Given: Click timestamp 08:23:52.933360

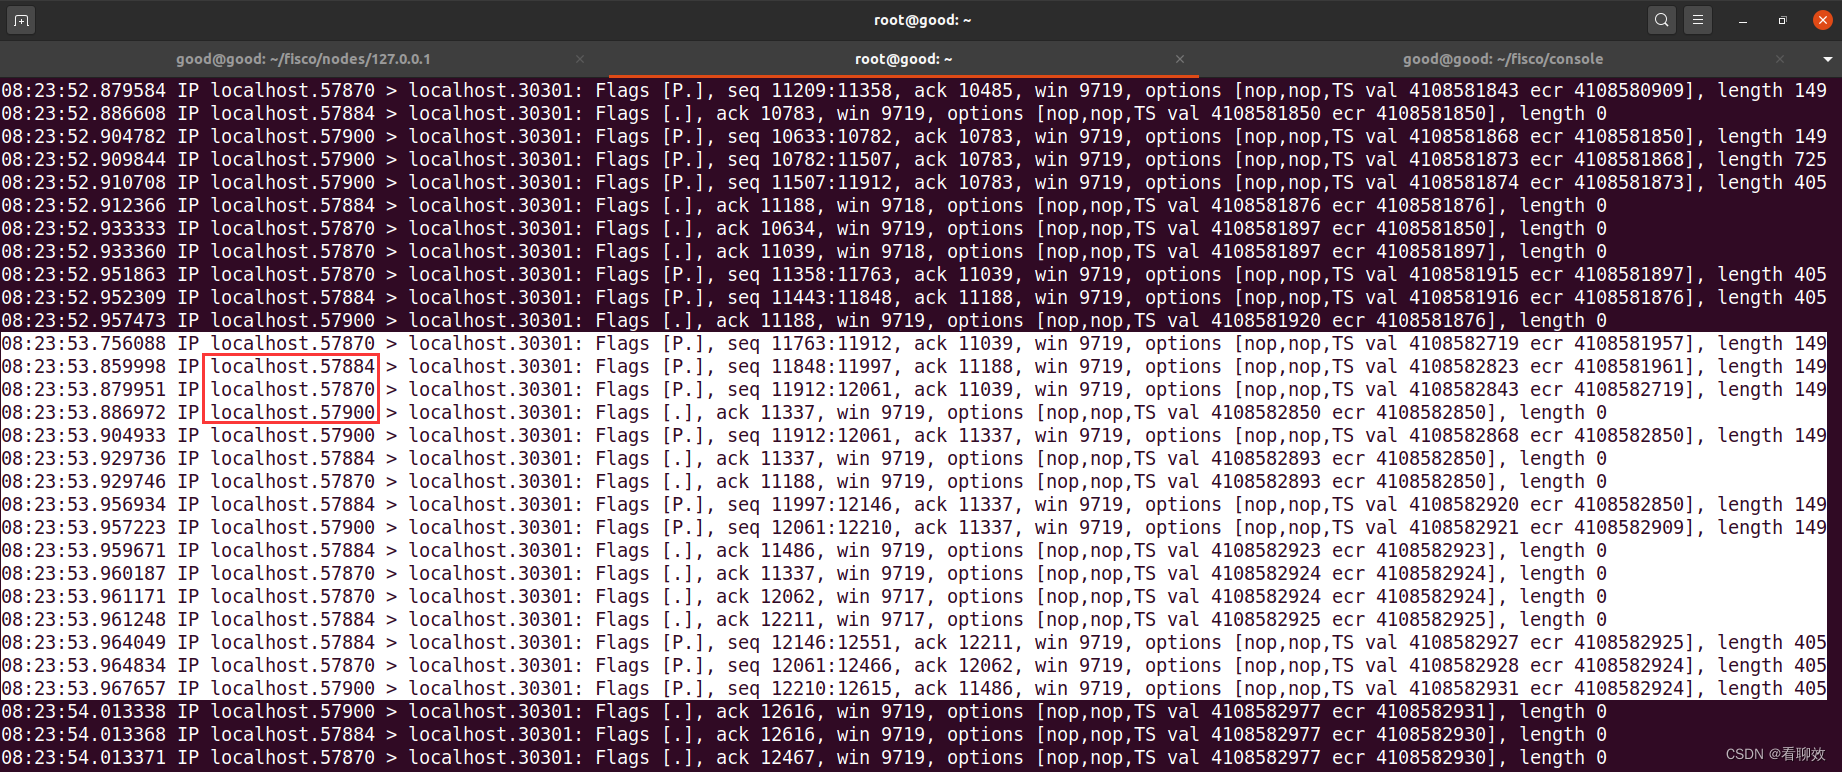Looking at the screenshot, I should point(84,252).
